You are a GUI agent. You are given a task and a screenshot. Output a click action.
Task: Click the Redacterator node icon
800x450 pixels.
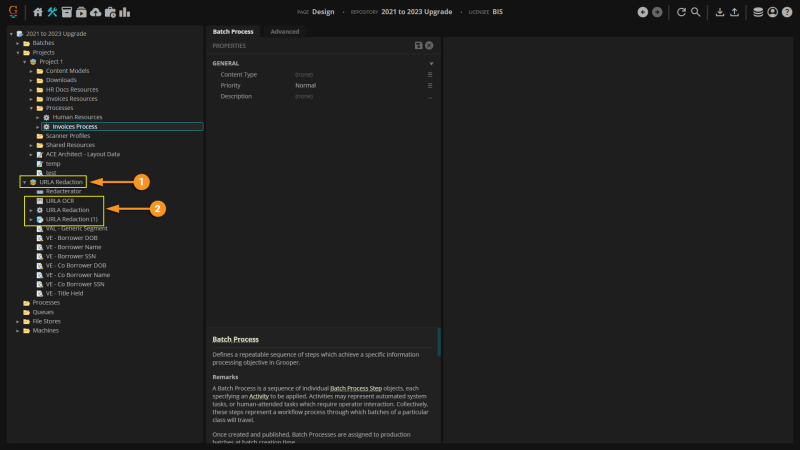click(40, 192)
